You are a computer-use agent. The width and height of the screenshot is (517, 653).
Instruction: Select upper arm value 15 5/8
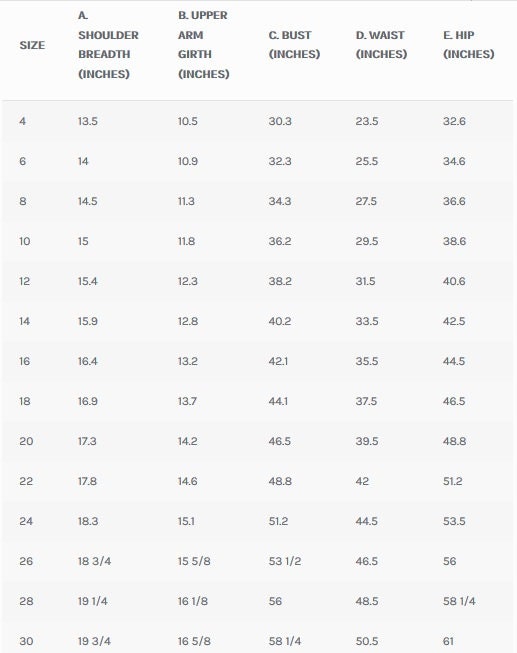click(x=194, y=561)
